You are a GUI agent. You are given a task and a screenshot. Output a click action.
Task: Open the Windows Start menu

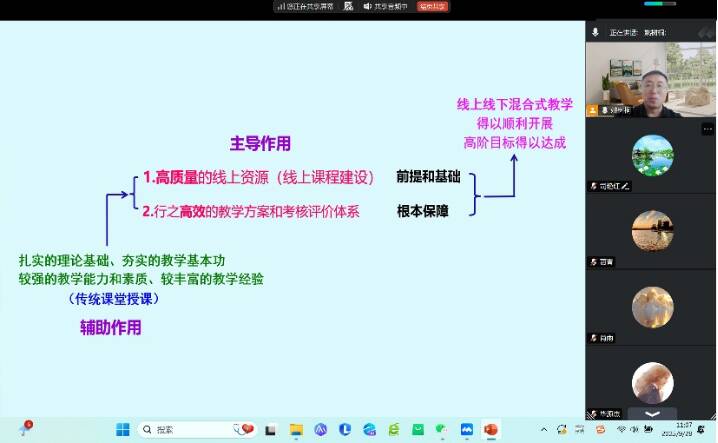pyautogui.click(x=122, y=430)
